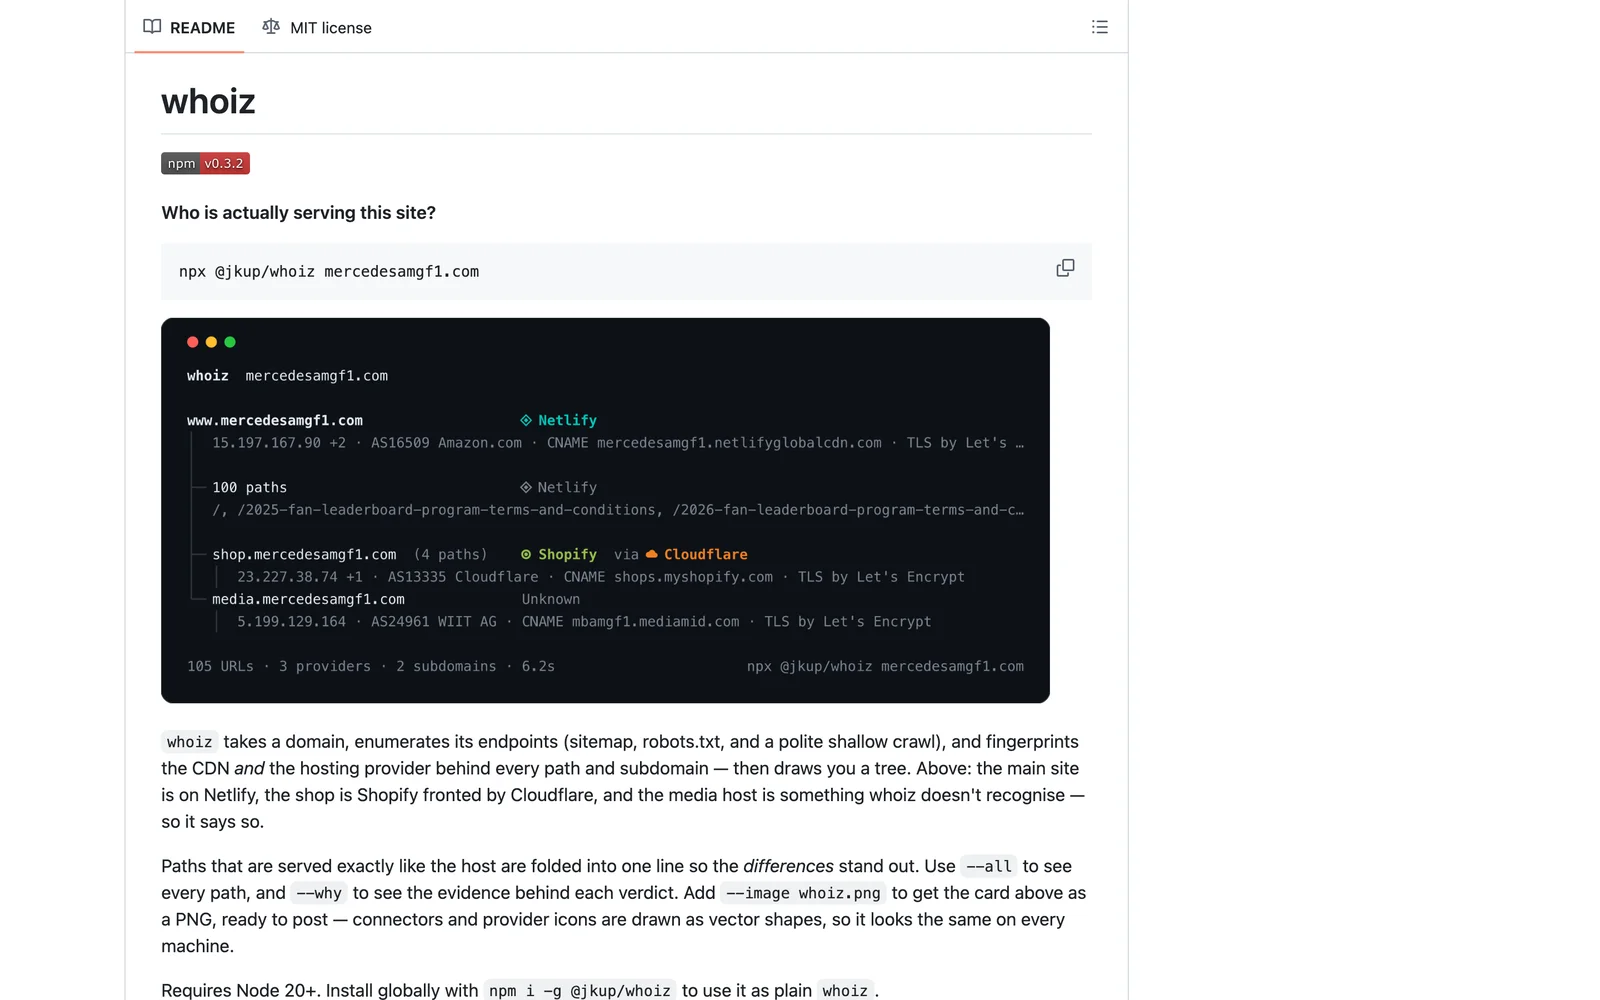Click '105 URLs · 3 providers' summary line
This screenshot has width=1600, height=1000.
[x=371, y=666]
